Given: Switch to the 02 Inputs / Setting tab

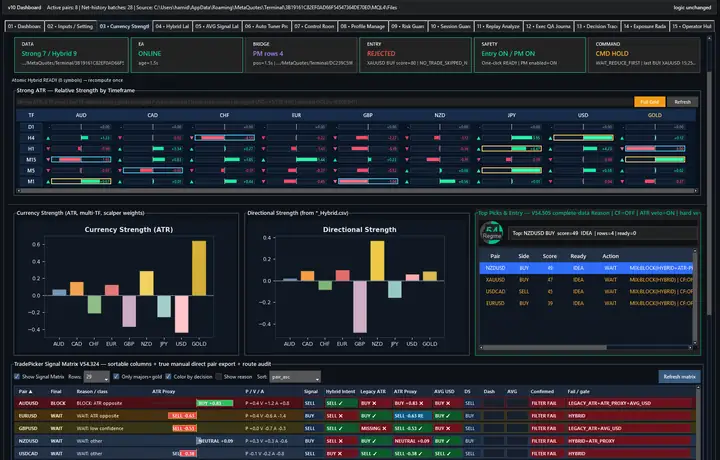Looking at the screenshot, I should (70, 27).
